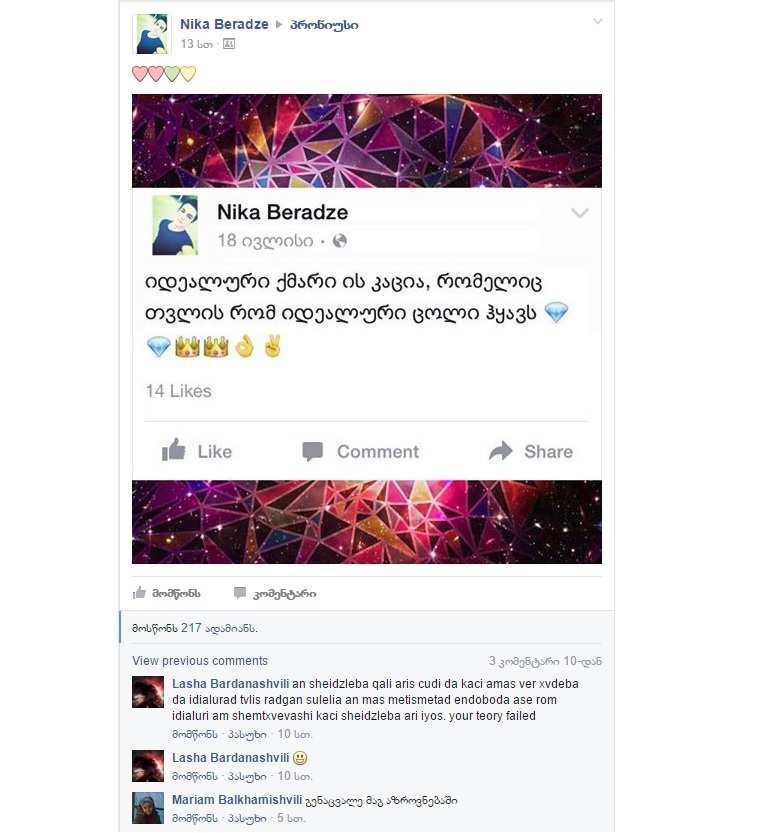Expand View previous comments
The image size is (768, 833).
200,660
